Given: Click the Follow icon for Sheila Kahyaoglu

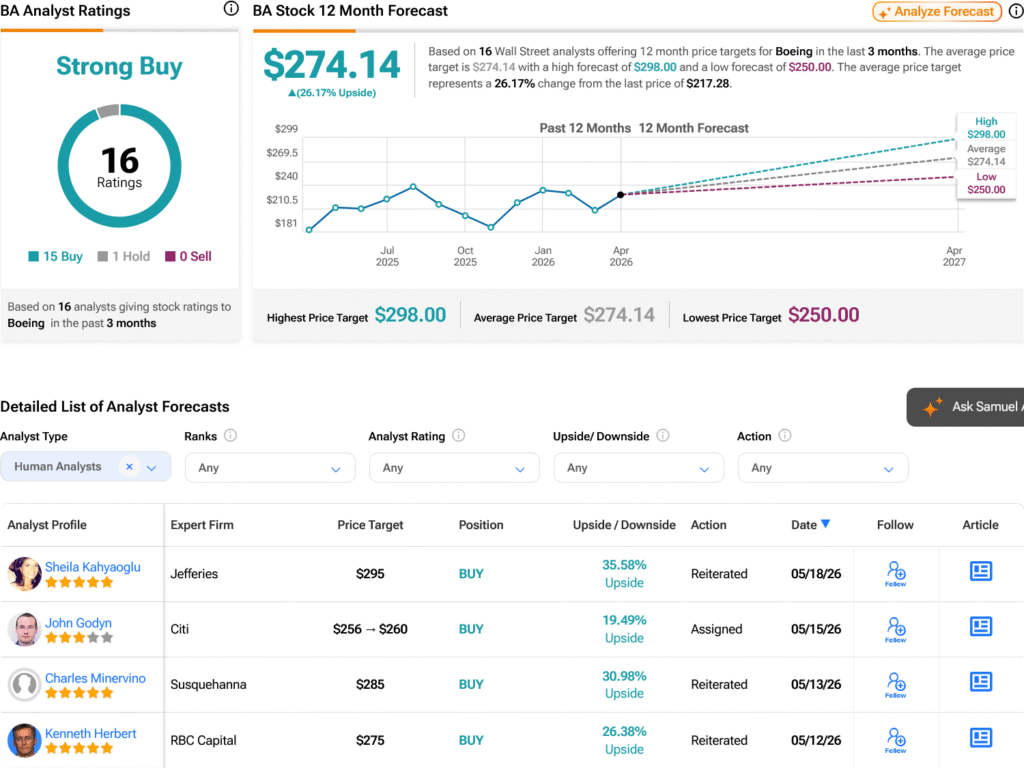Looking at the screenshot, I should [x=895, y=574].
